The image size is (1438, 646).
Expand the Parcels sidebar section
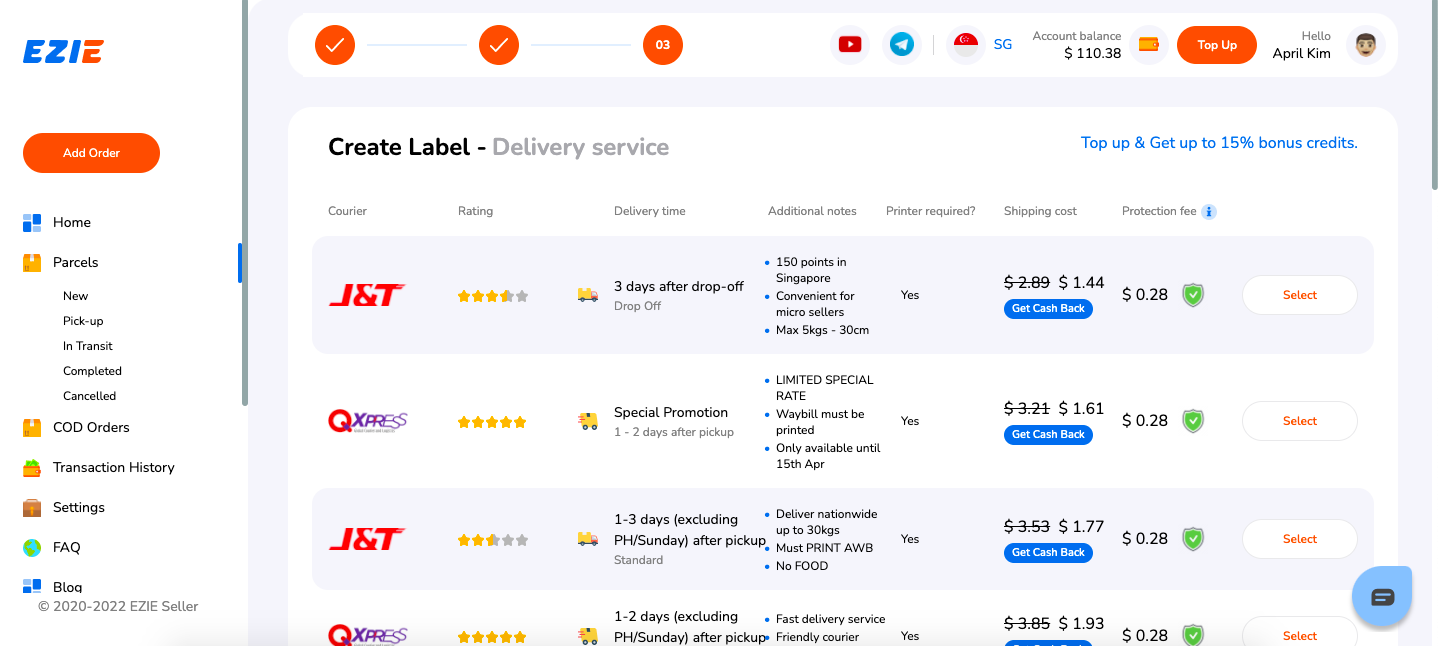75,262
